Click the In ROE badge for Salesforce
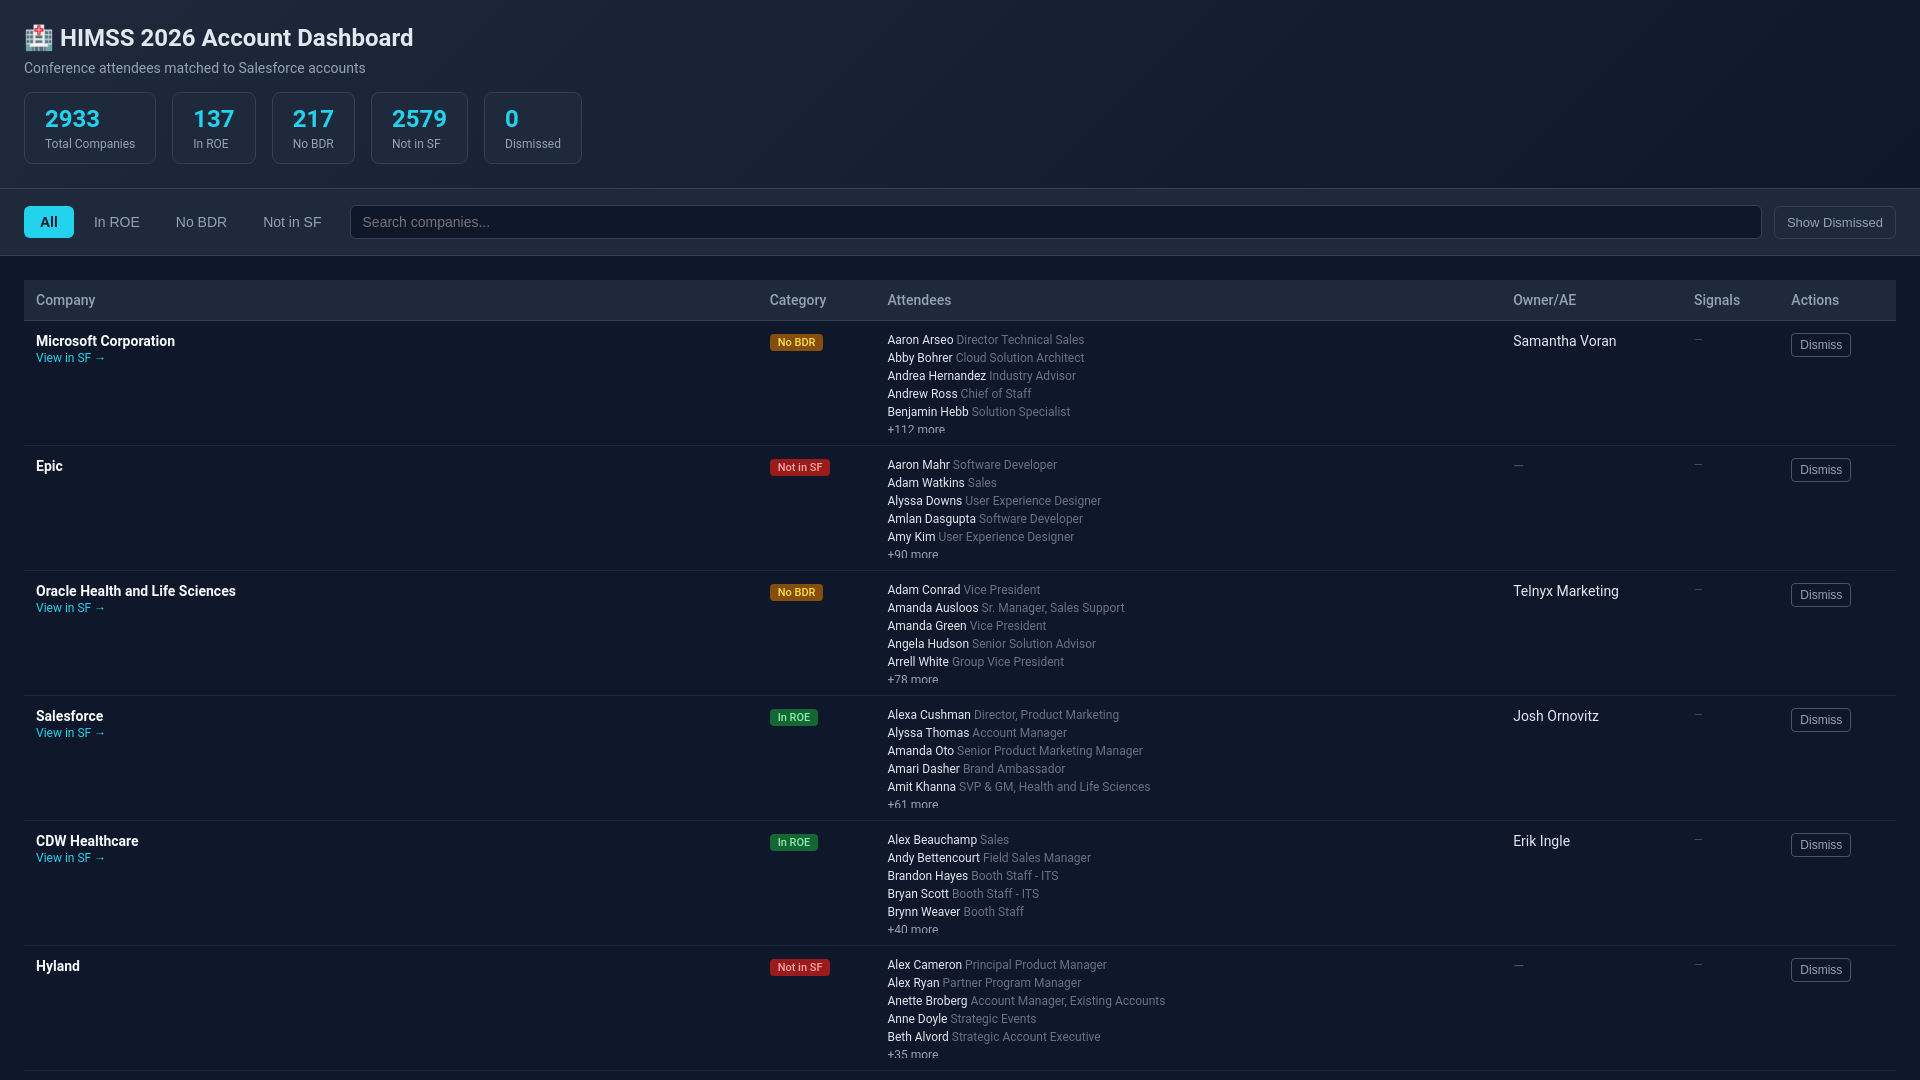The height and width of the screenshot is (1080, 1920). [x=793, y=717]
